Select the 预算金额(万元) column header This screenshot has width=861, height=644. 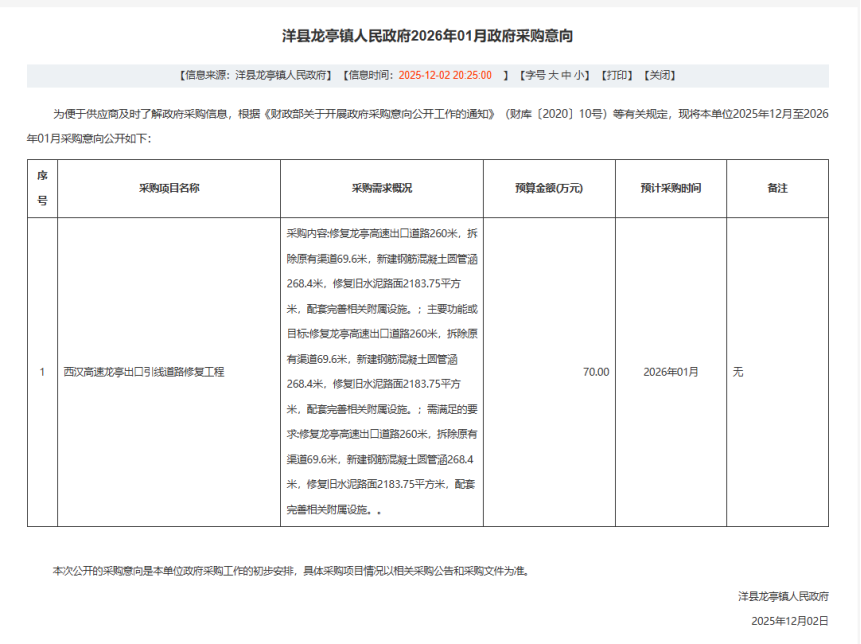548,187
